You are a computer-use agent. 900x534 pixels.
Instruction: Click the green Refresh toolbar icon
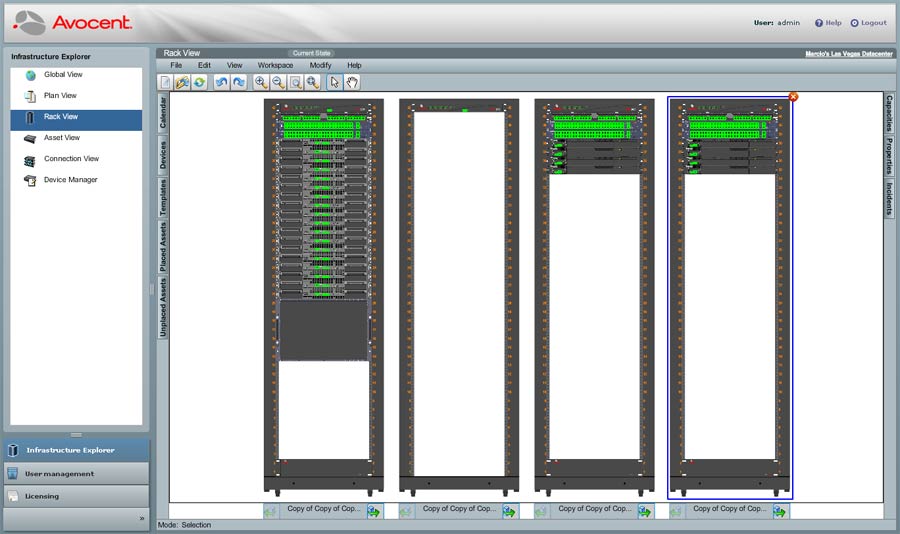(x=200, y=83)
